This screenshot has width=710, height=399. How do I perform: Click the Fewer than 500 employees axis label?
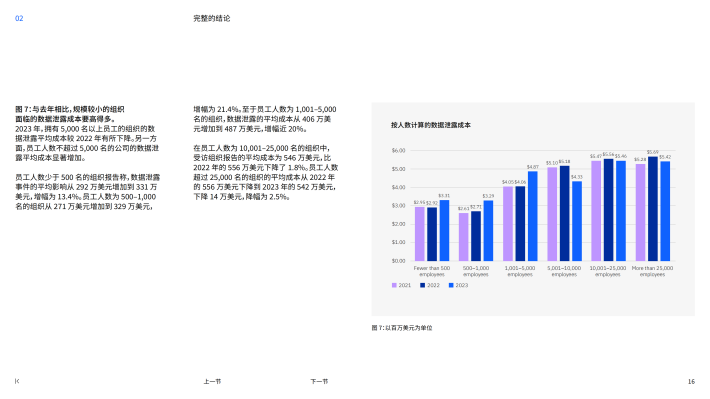click(432, 271)
